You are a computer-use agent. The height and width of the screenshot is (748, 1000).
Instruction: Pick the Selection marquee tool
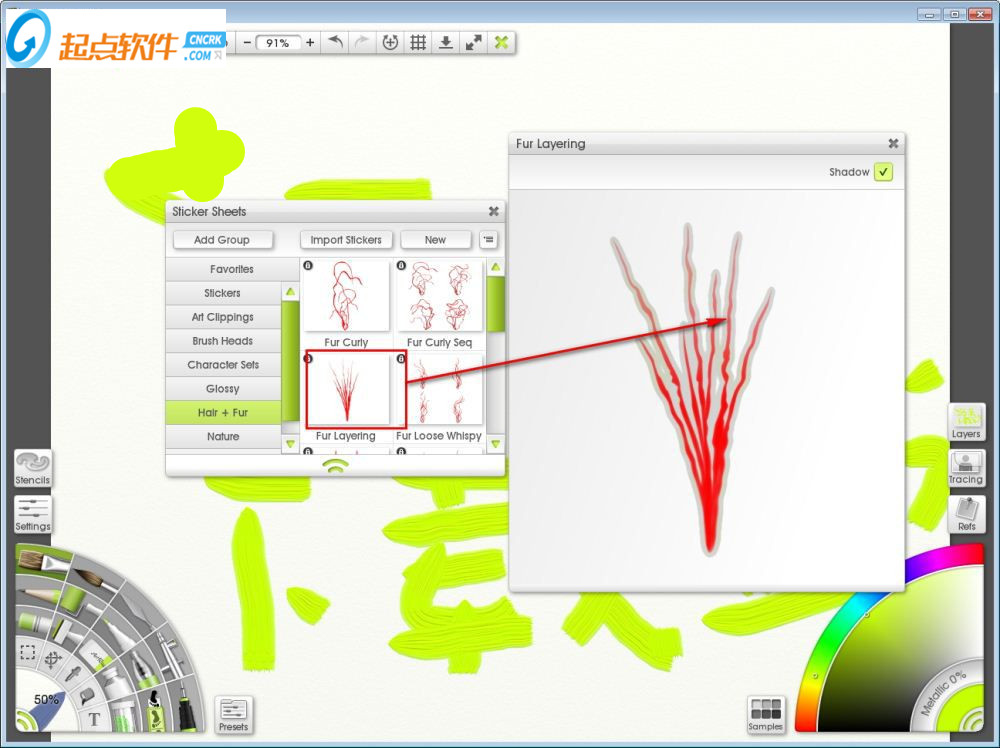tap(28, 653)
